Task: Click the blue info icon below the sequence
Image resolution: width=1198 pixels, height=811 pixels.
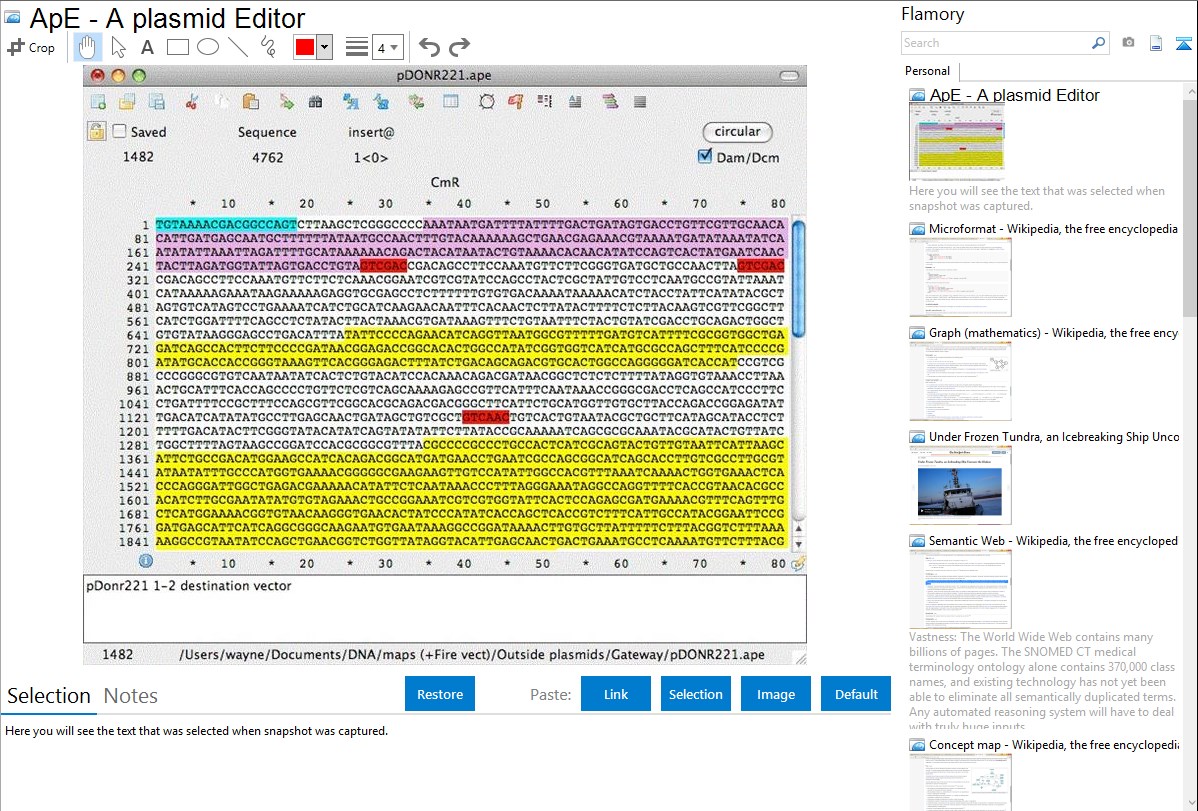Action: pos(146,561)
